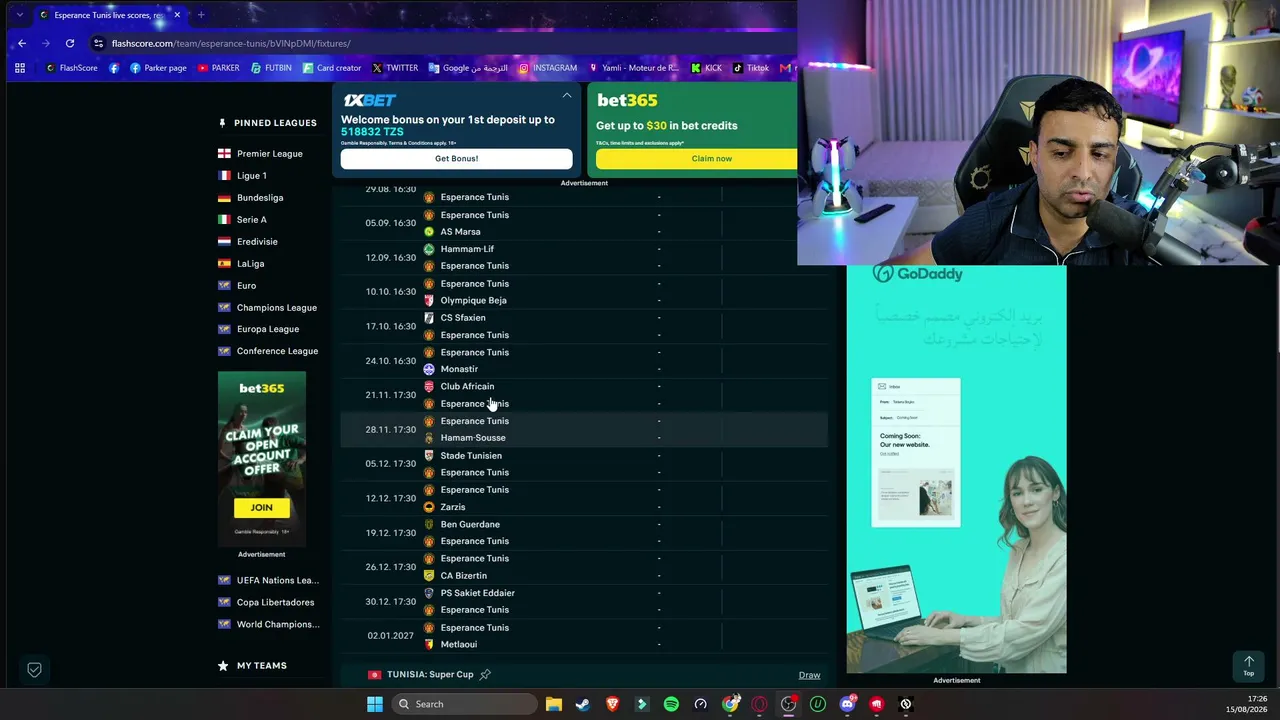Image resolution: width=1280 pixels, height=720 pixels.
Task: Click the Club Africain team name
Action: 467,386
